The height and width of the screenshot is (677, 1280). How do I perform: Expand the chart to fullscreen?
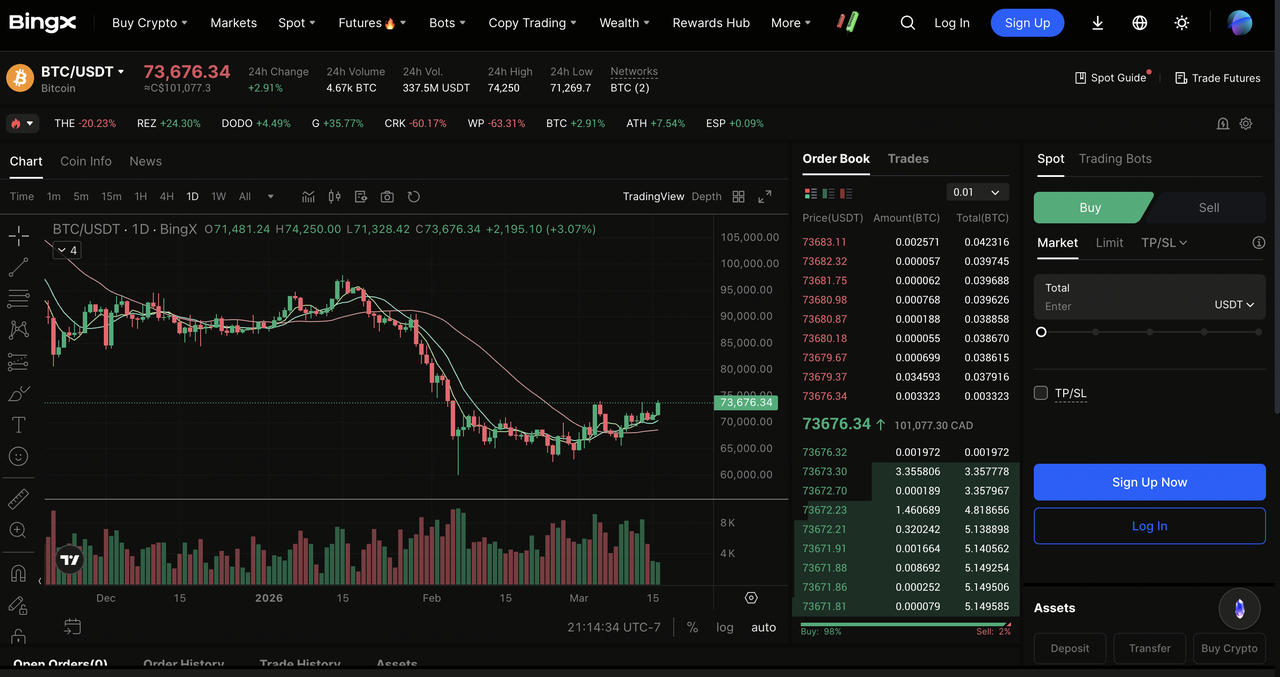[x=765, y=197]
